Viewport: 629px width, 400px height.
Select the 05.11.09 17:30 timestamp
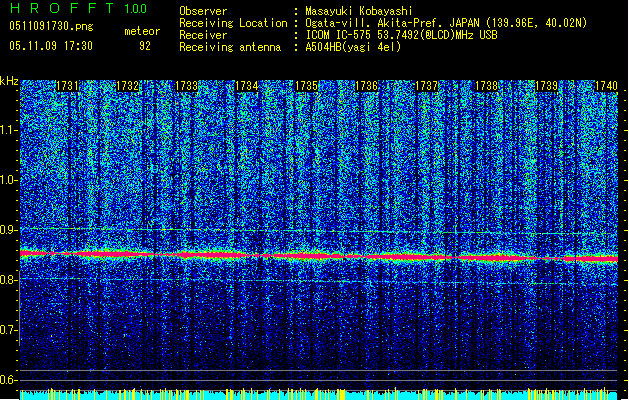point(50,45)
